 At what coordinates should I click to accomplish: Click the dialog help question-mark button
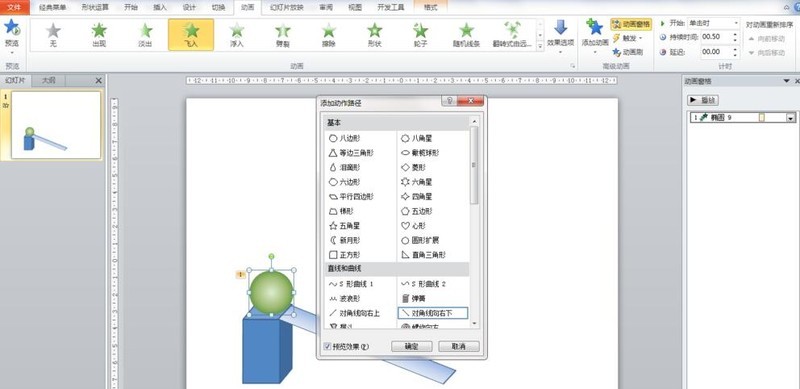click(450, 101)
